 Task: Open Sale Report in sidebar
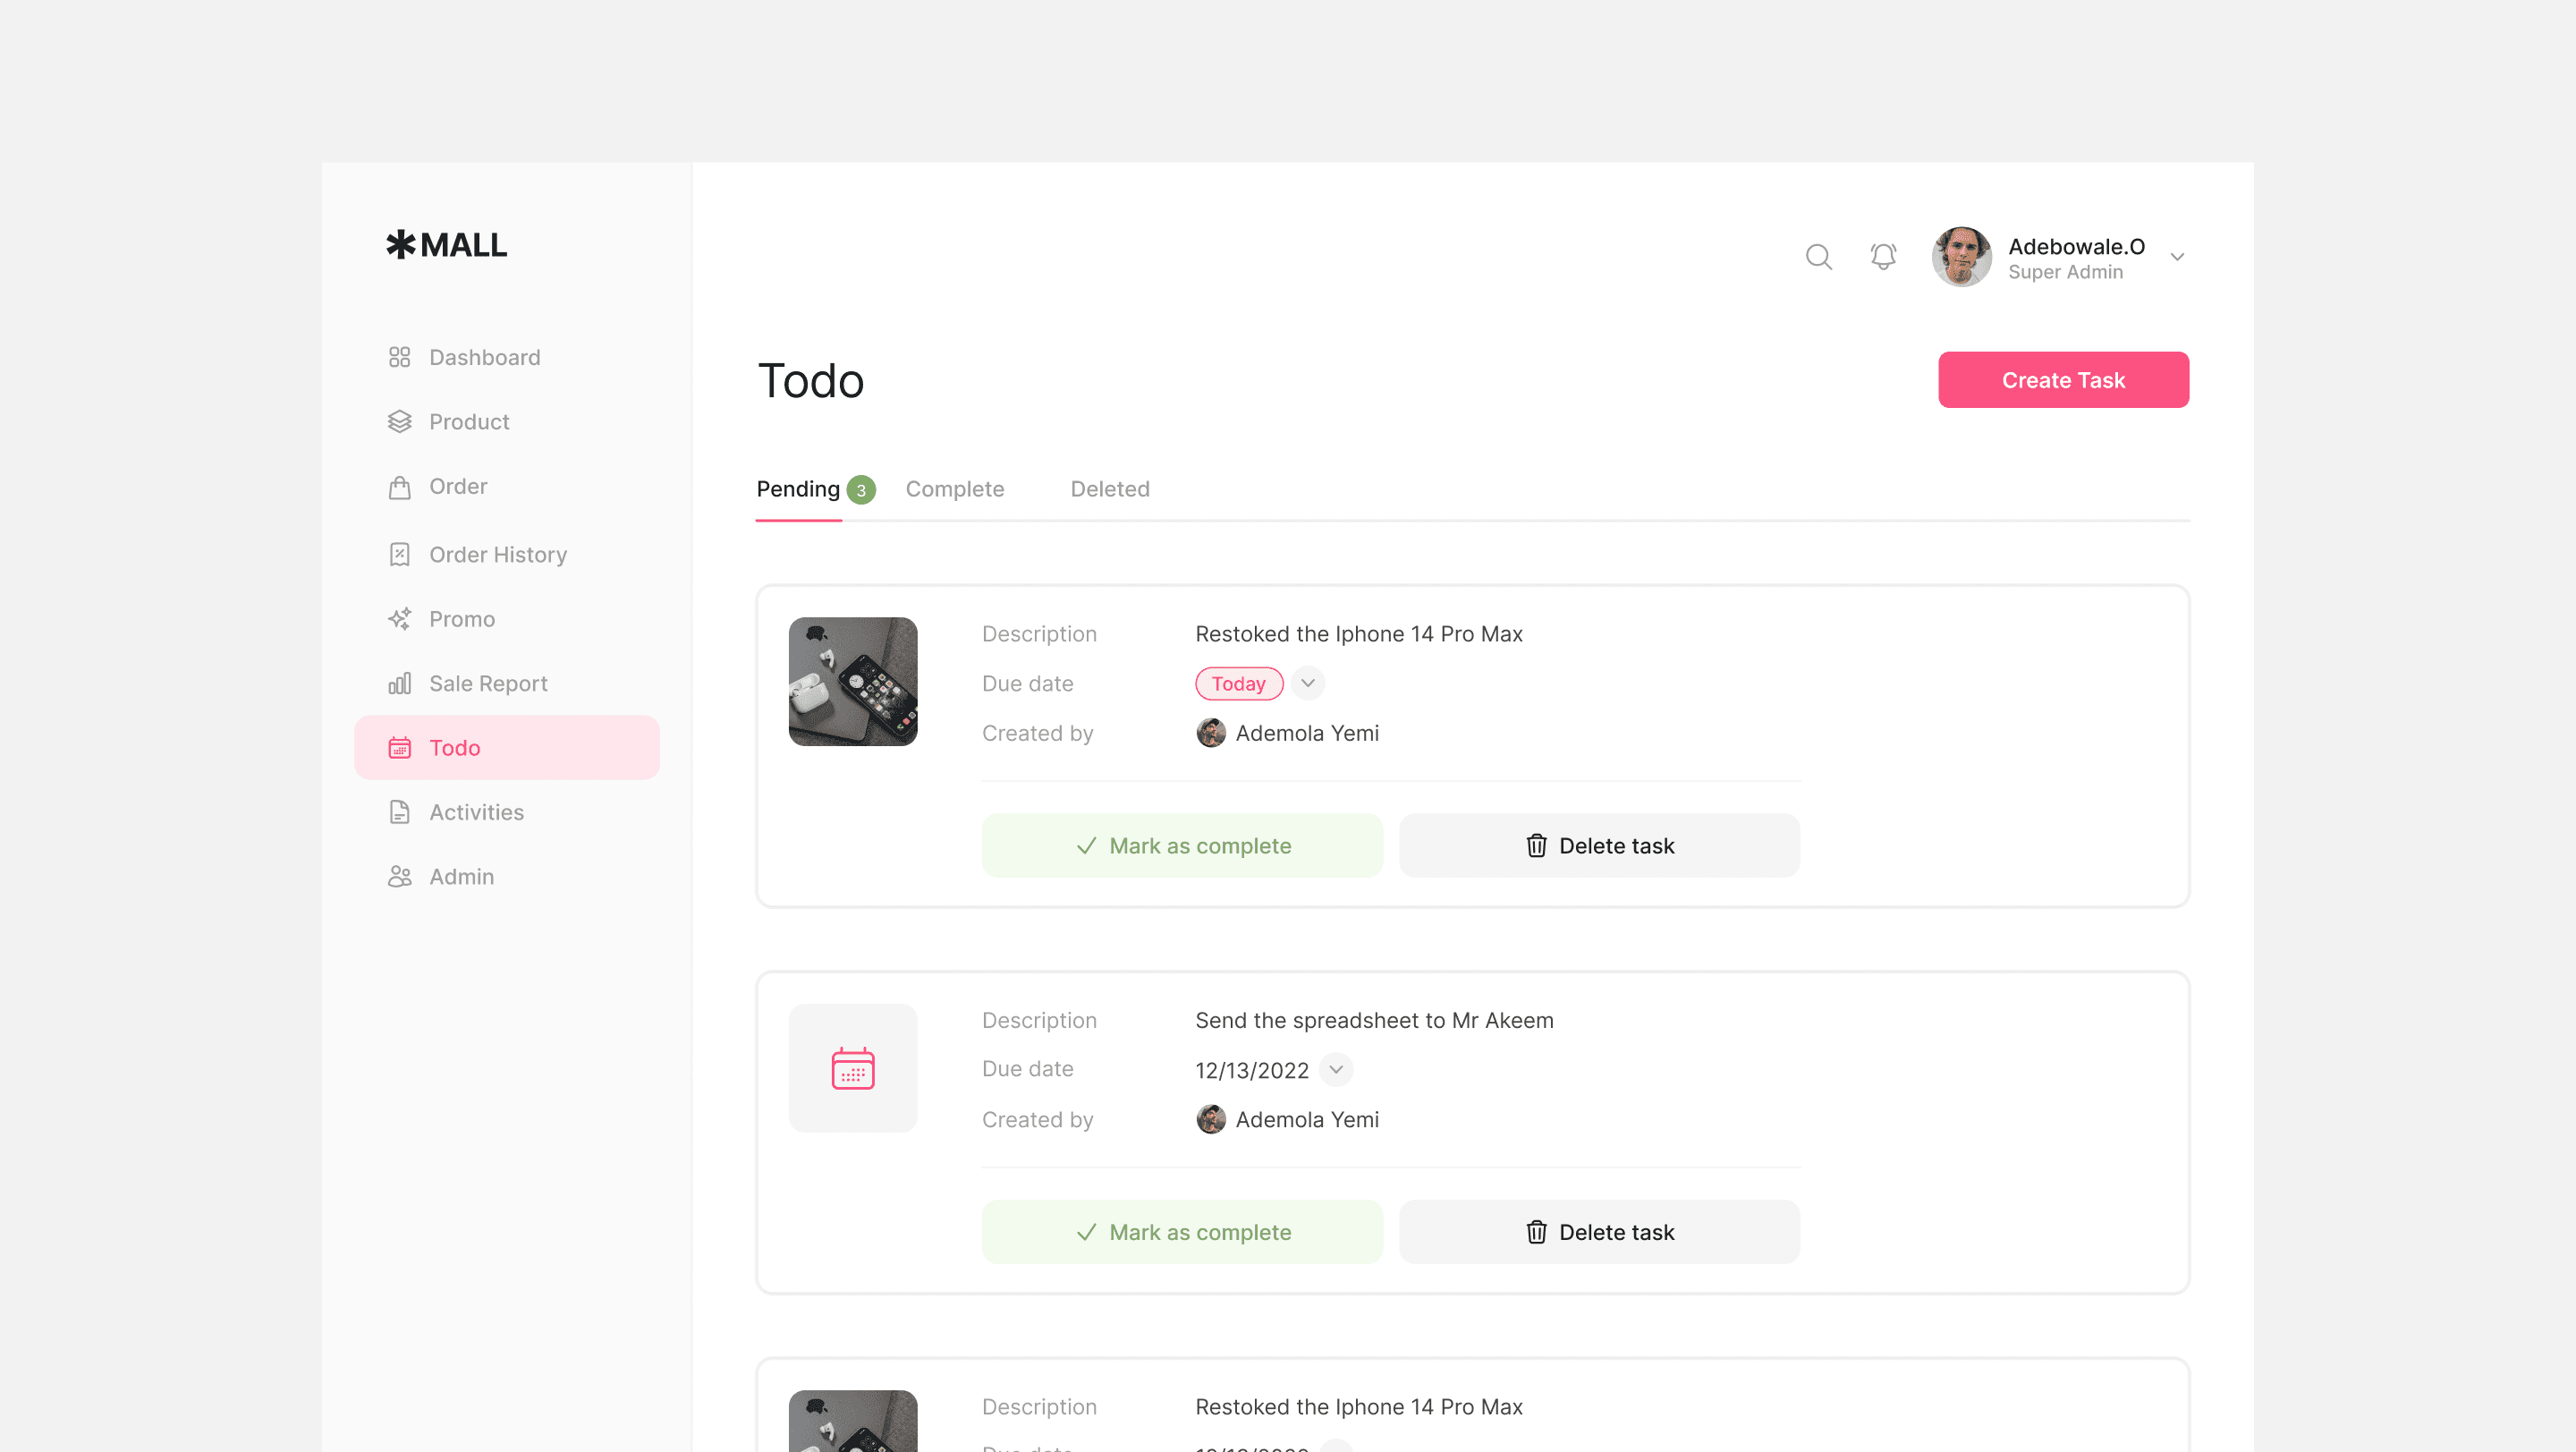coord(487,683)
